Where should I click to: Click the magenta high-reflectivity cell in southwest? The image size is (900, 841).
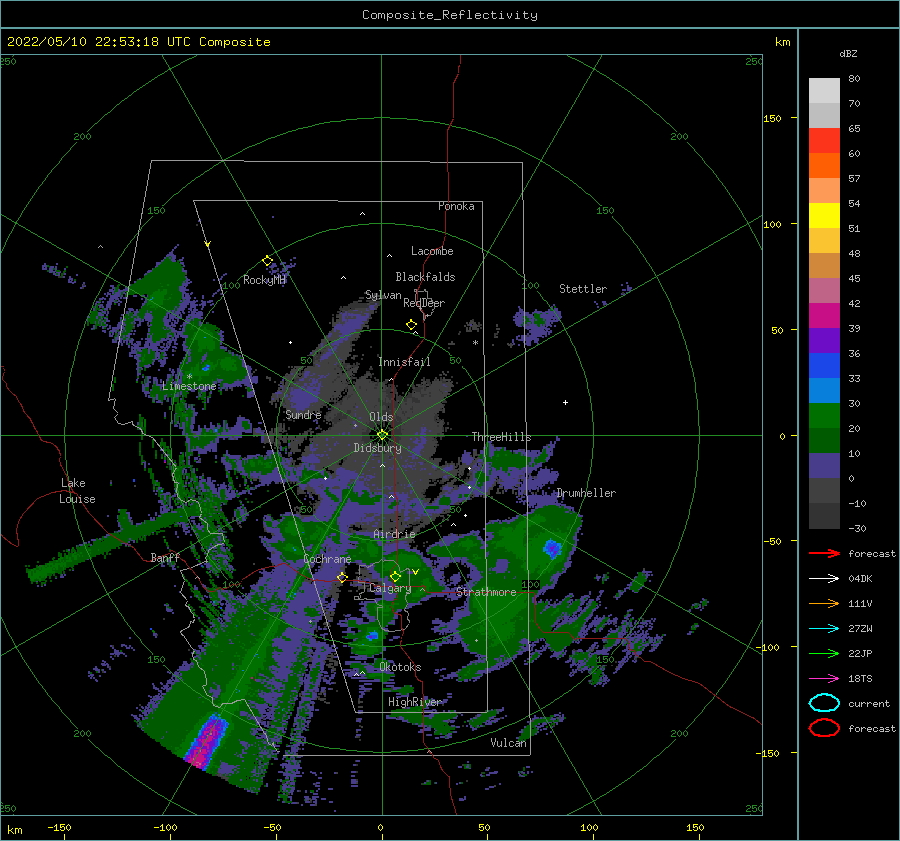207,740
